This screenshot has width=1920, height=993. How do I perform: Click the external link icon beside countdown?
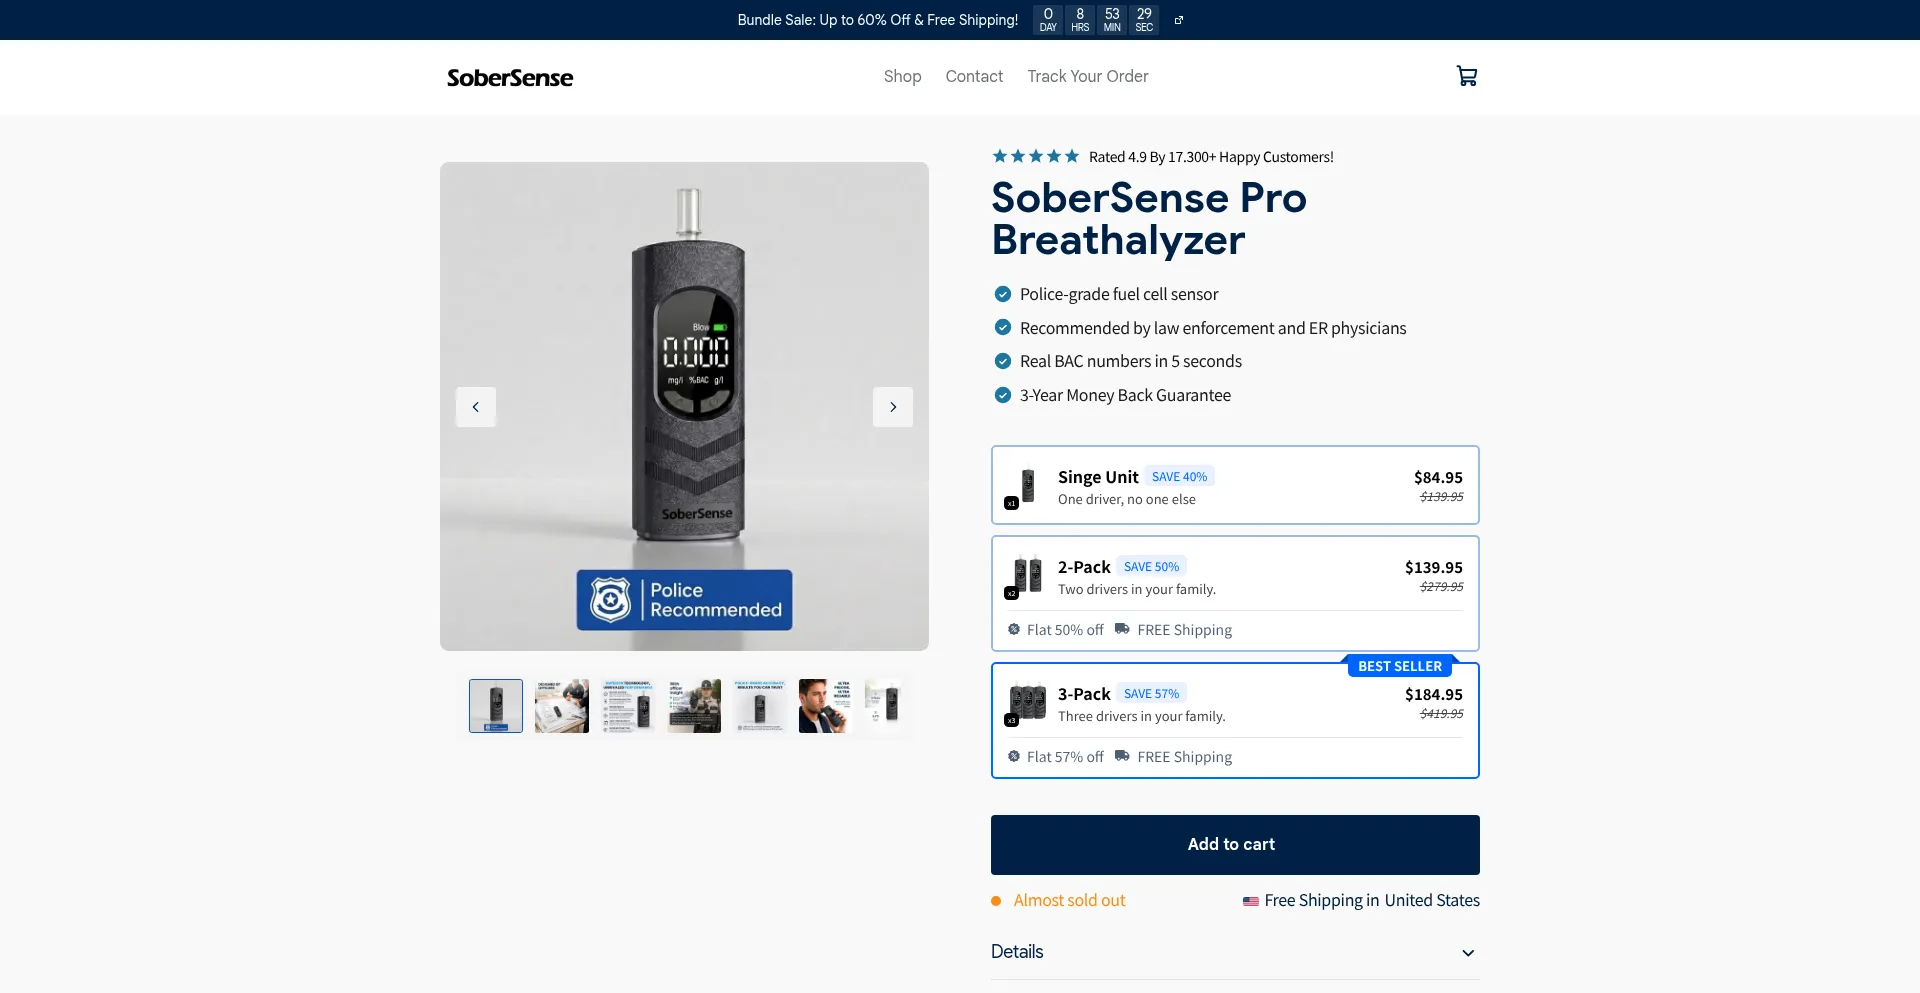coord(1179,20)
